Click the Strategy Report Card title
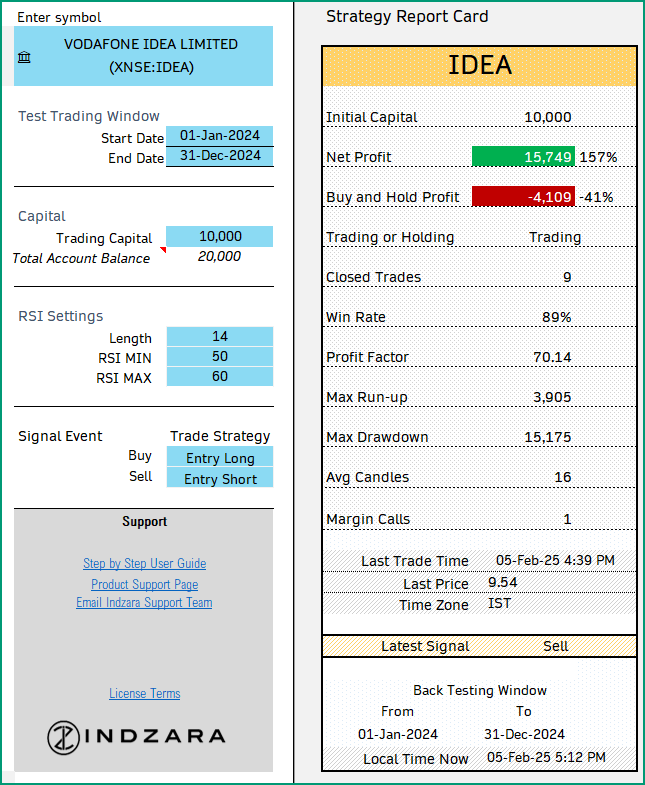The image size is (645, 785). 407,17
